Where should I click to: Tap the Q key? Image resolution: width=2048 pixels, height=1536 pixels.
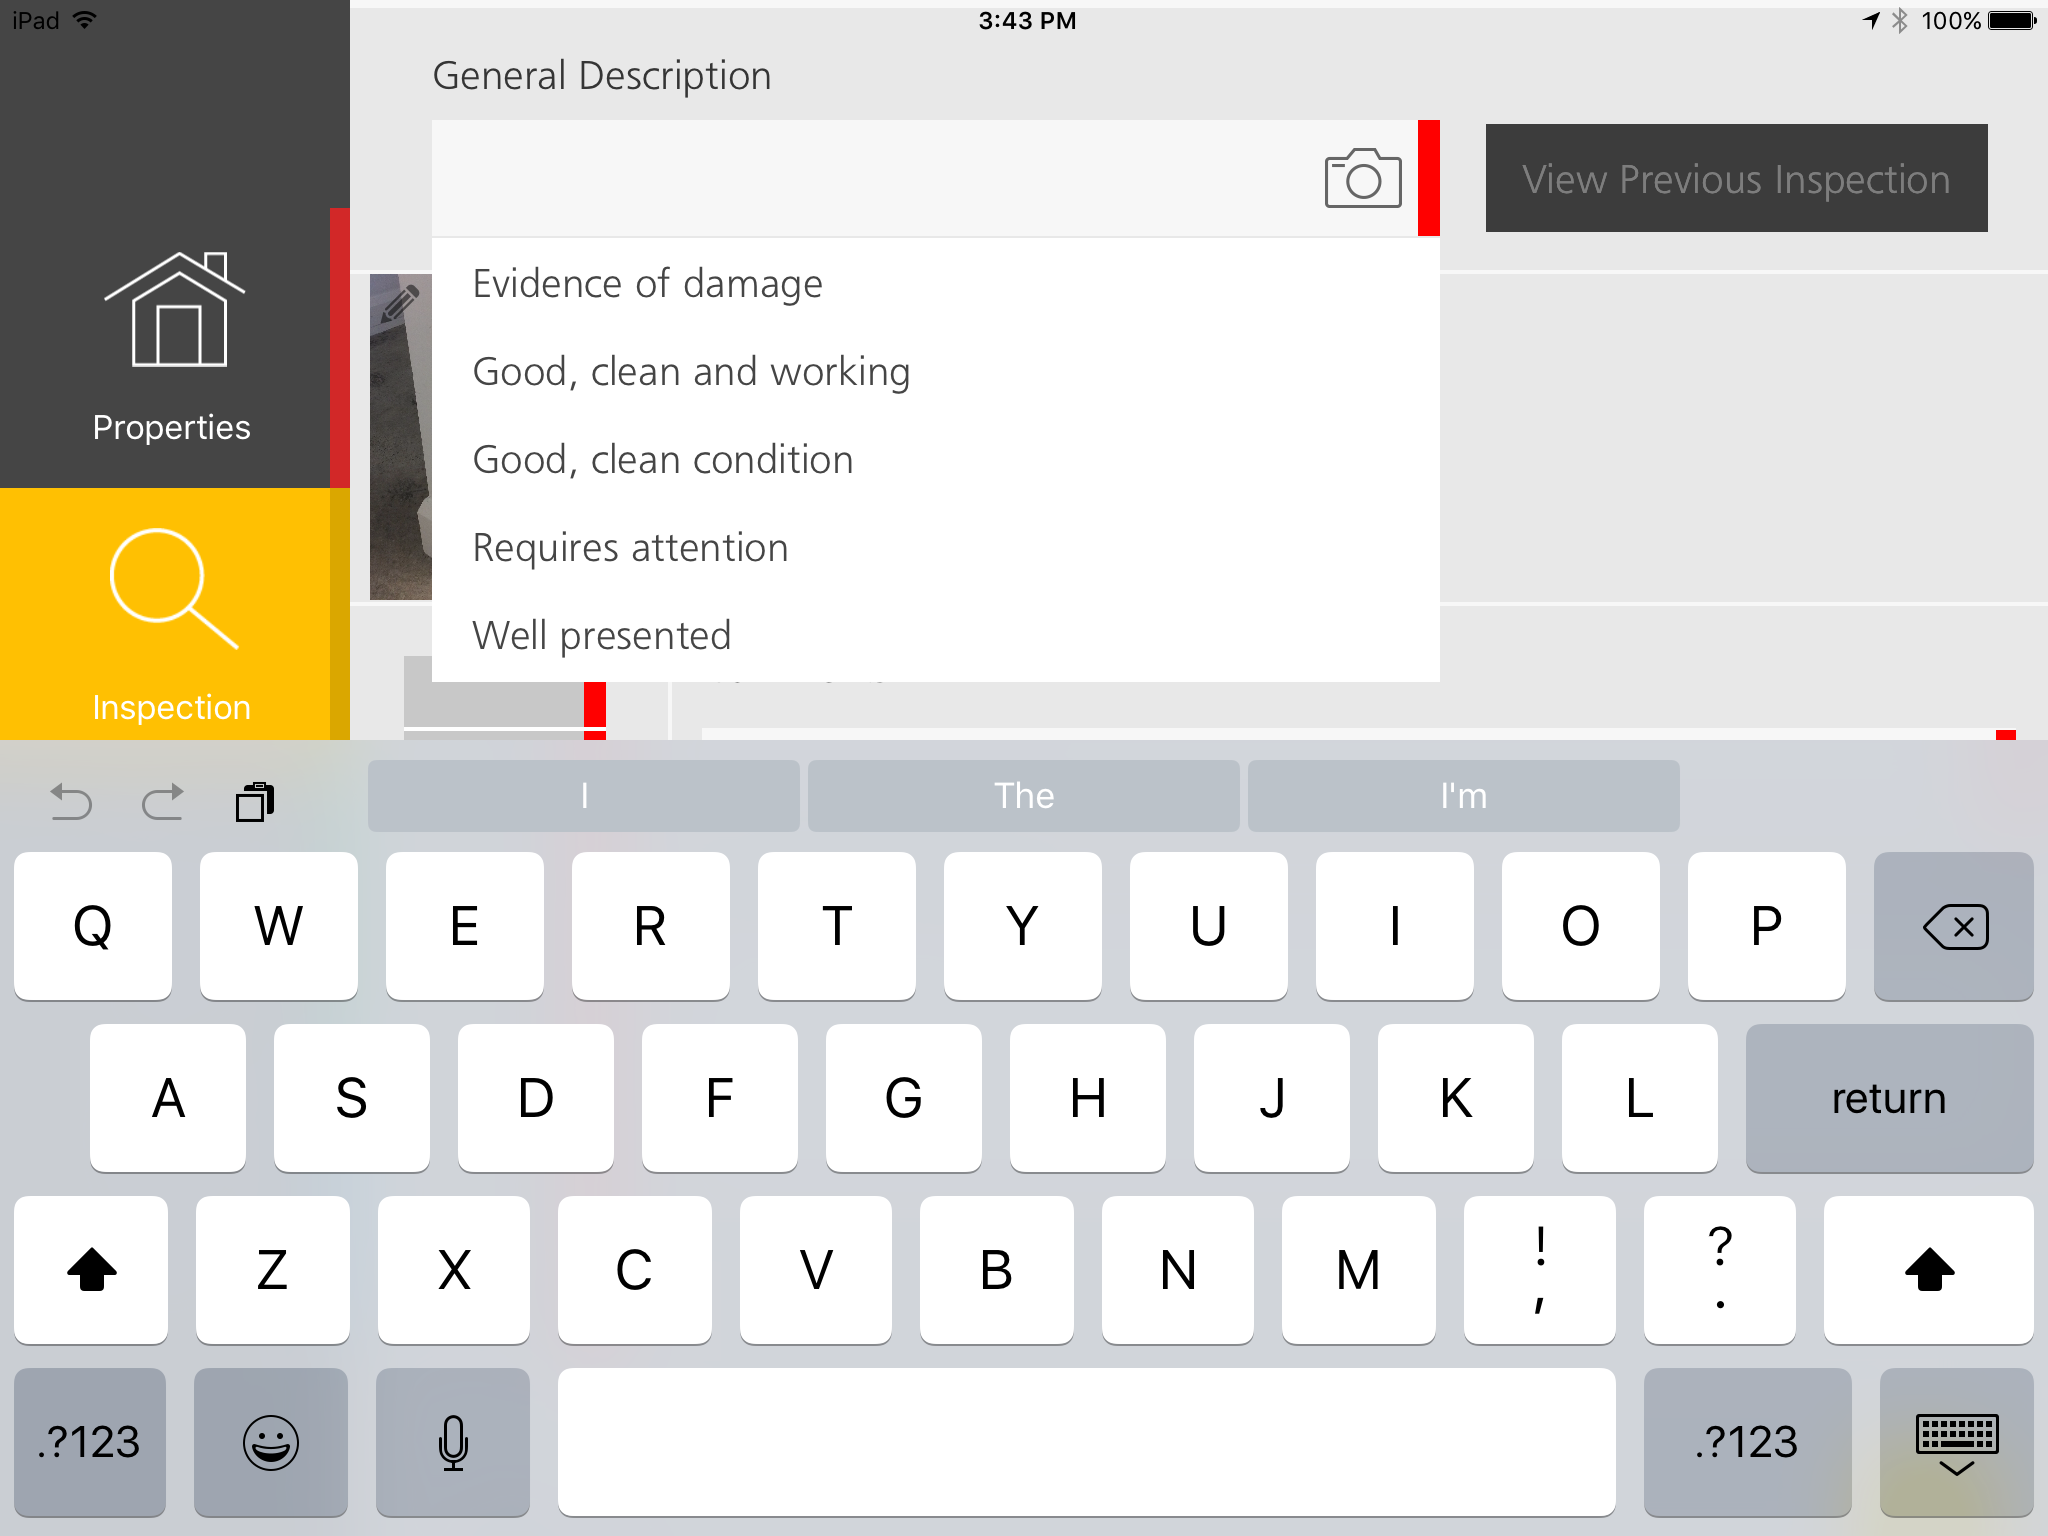click(93, 926)
